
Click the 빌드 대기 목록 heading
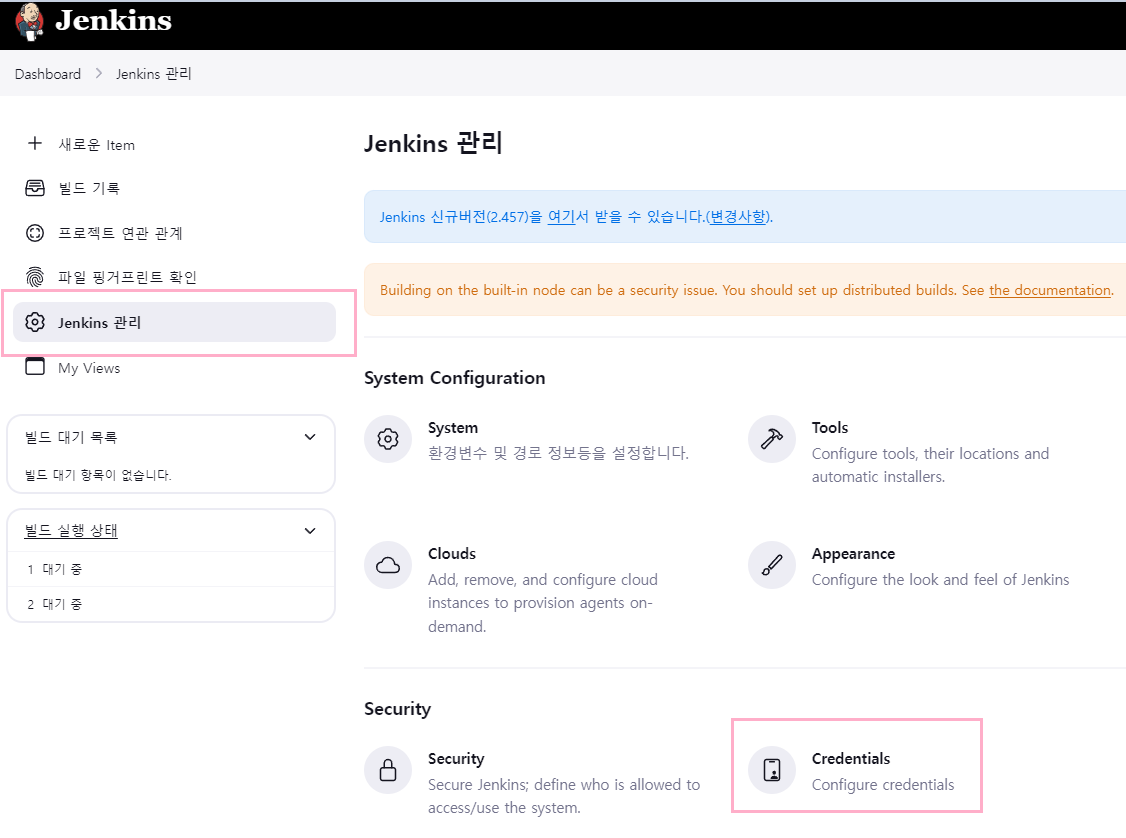[70, 437]
